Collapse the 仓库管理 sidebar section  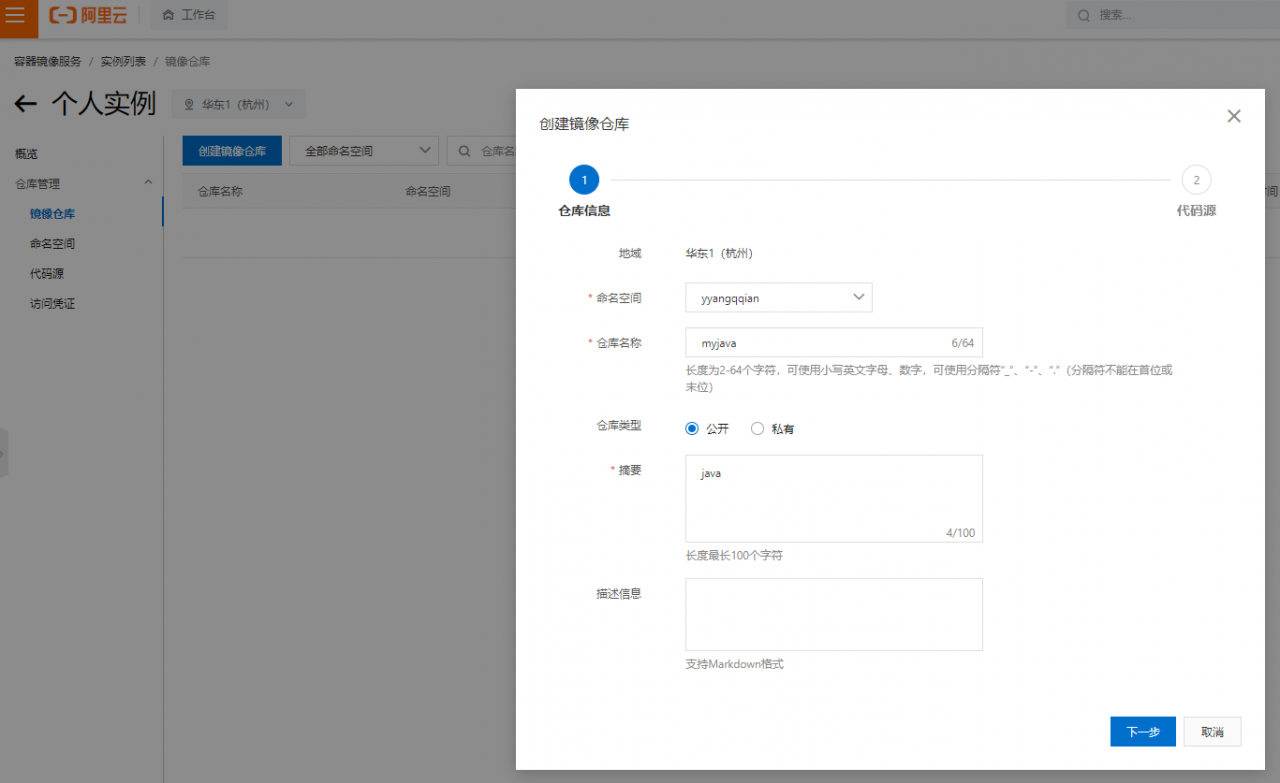coord(148,182)
